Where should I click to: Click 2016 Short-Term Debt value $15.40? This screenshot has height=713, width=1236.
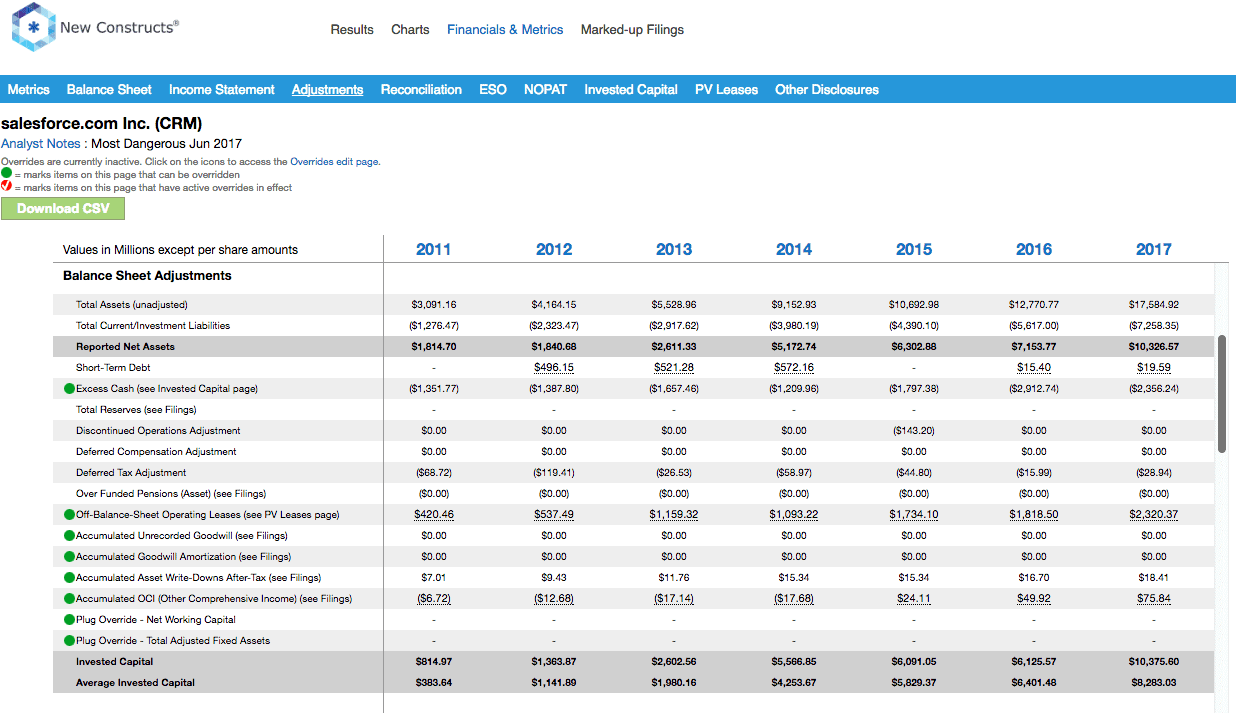pyautogui.click(x=1034, y=368)
